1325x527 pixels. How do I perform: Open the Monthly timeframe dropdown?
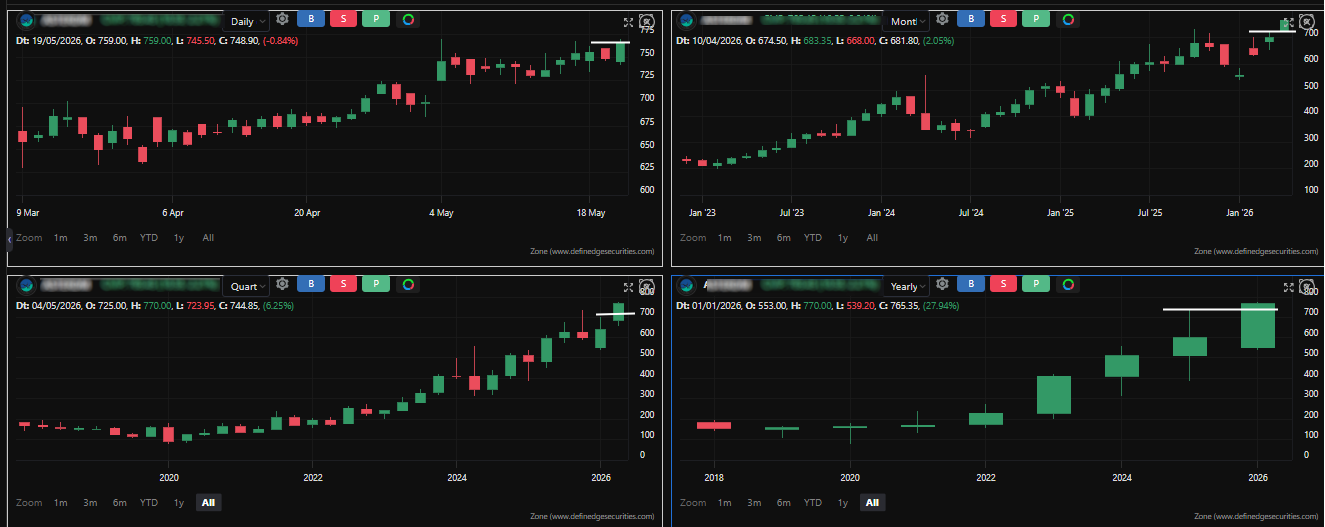[907, 21]
